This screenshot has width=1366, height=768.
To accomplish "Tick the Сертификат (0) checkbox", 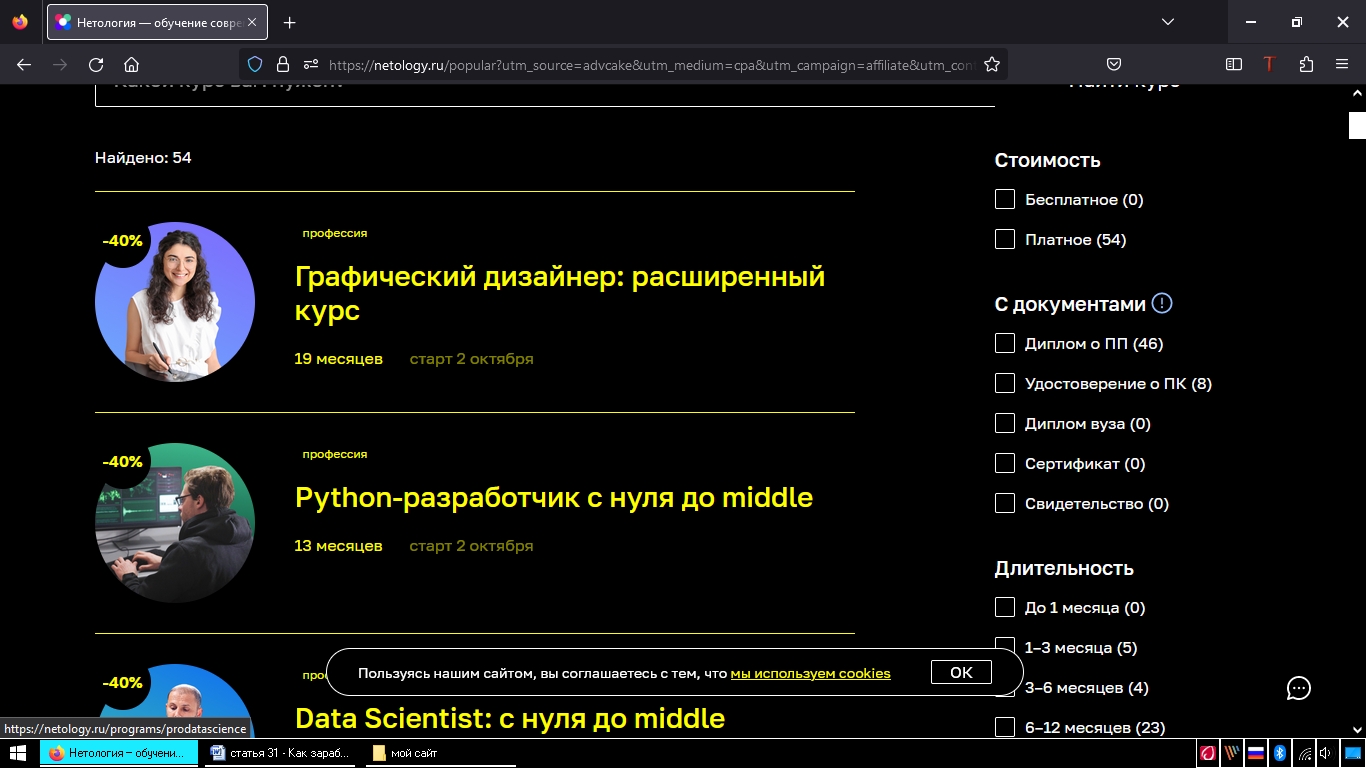I will 1005,463.
